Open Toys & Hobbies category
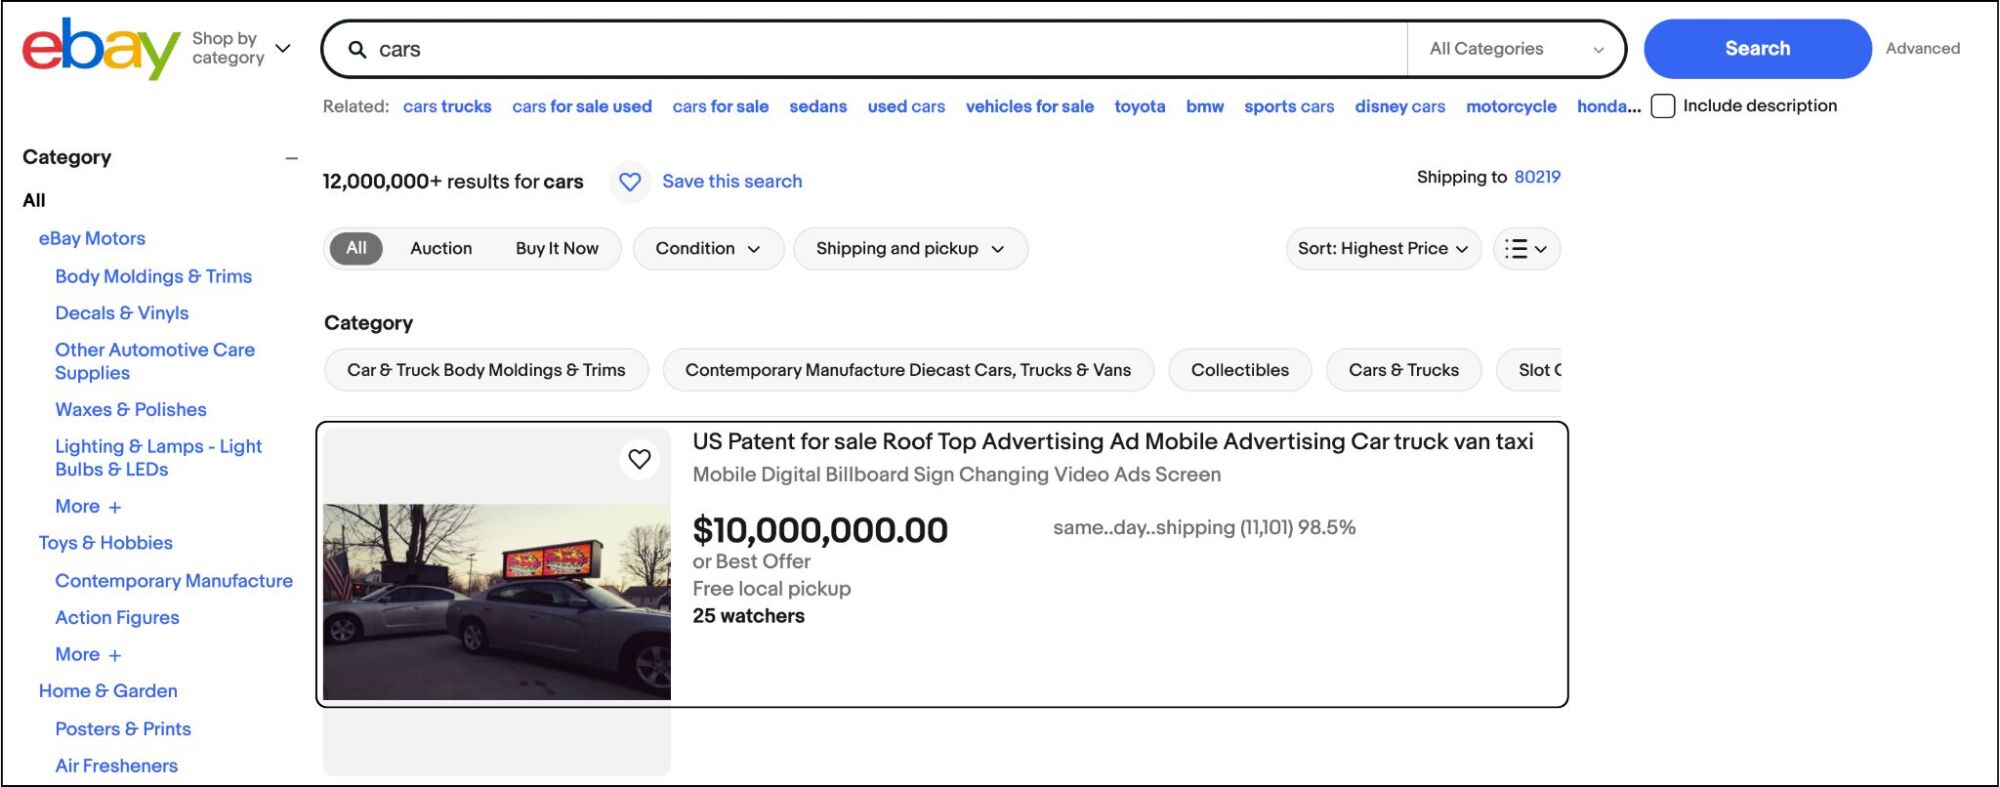The height and width of the screenshot is (787, 2000). (106, 543)
